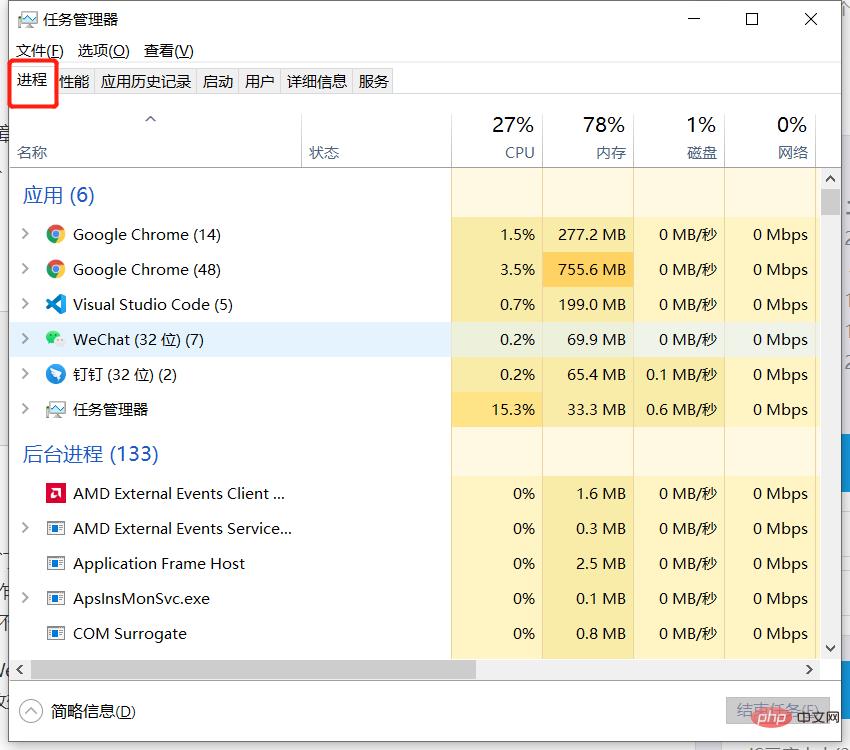Collapse to 简略信息 view
Viewport: 850px width, 750px height.
(x=78, y=711)
